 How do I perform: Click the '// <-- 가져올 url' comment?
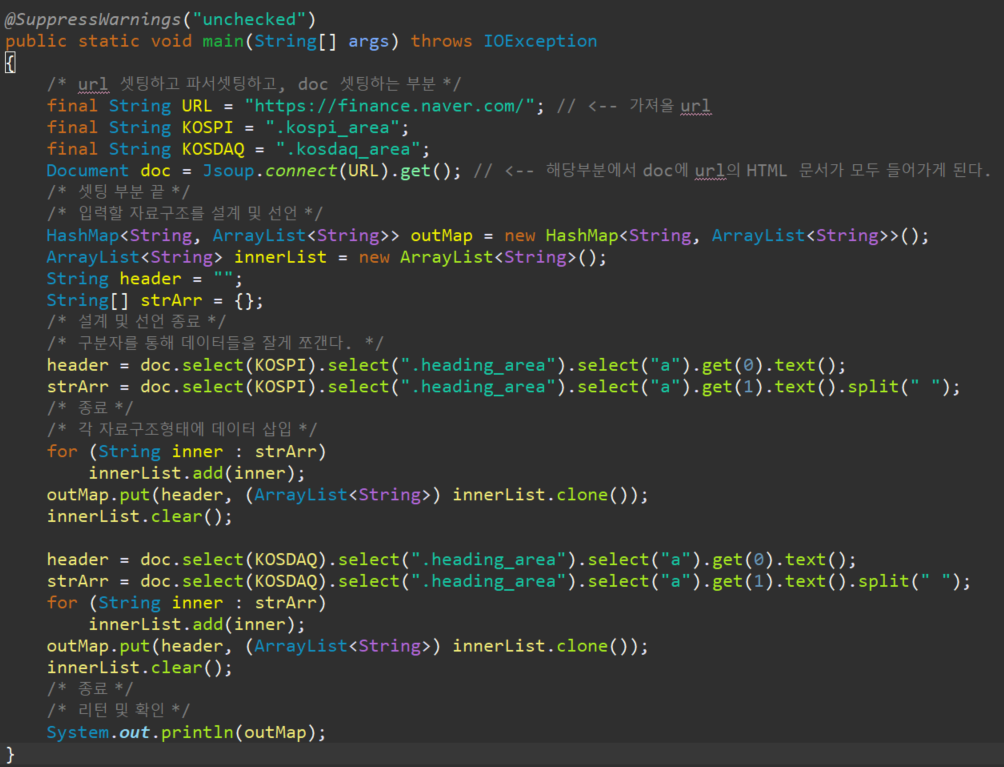pos(634,106)
